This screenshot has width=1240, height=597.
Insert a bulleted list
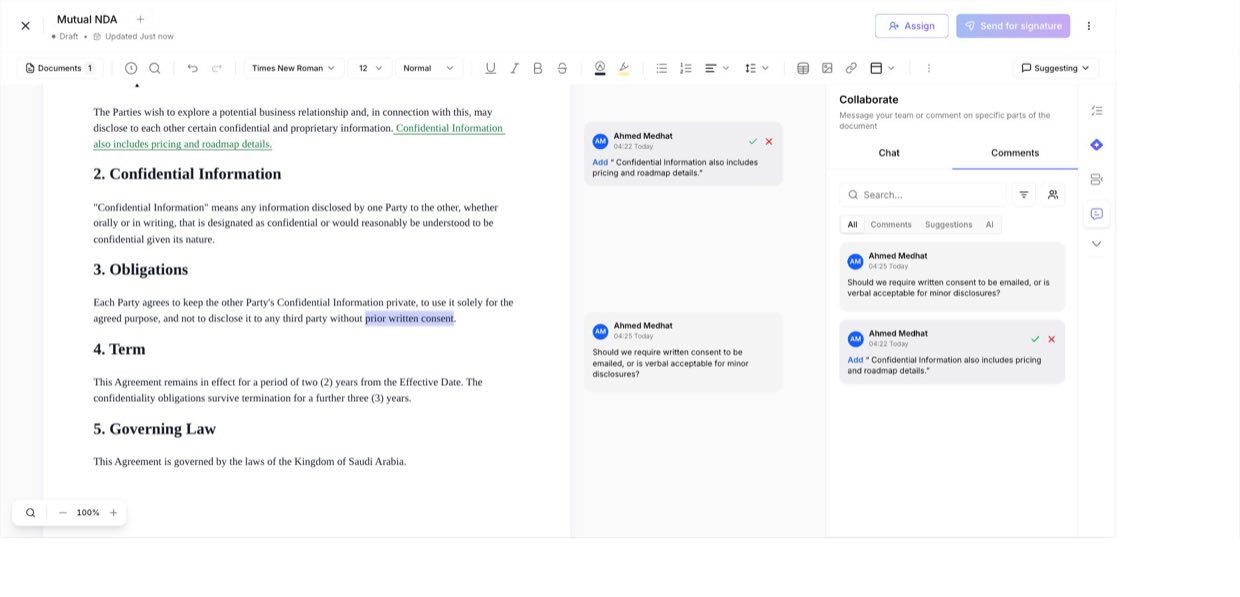tap(662, 68)
